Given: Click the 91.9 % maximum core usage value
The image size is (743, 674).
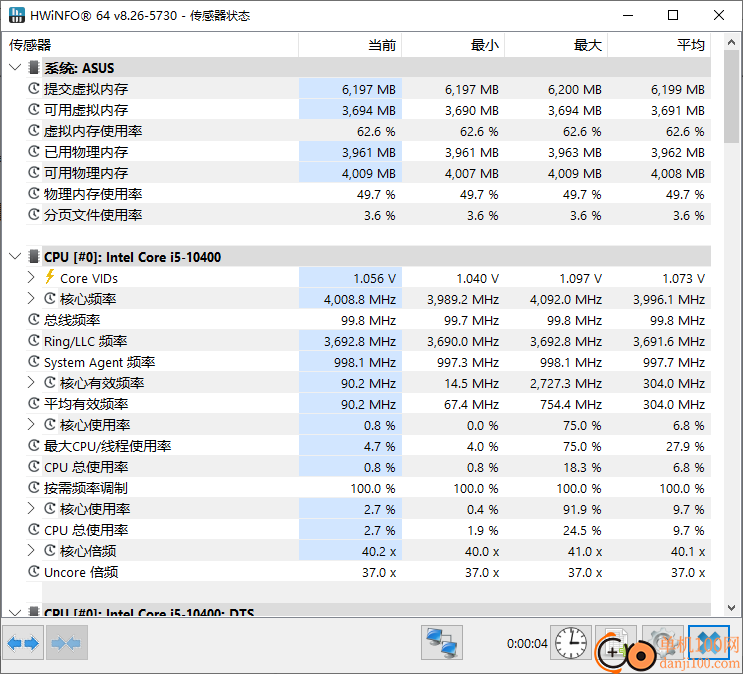Looking at the screenshot, I should tap(582, 510).
